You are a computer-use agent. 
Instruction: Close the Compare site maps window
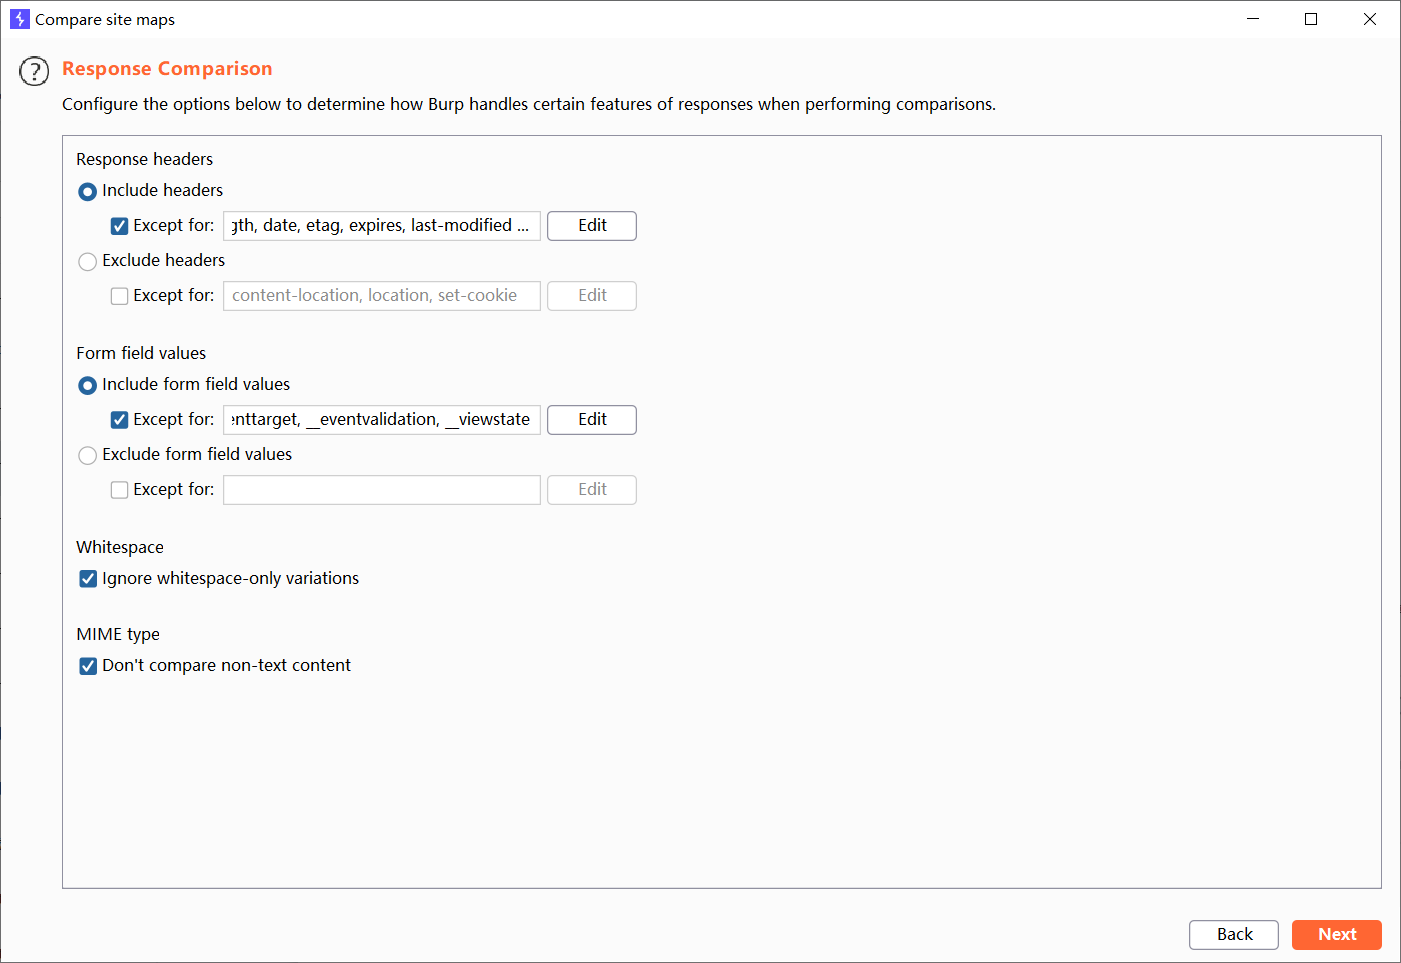(x=1370, y=19)
